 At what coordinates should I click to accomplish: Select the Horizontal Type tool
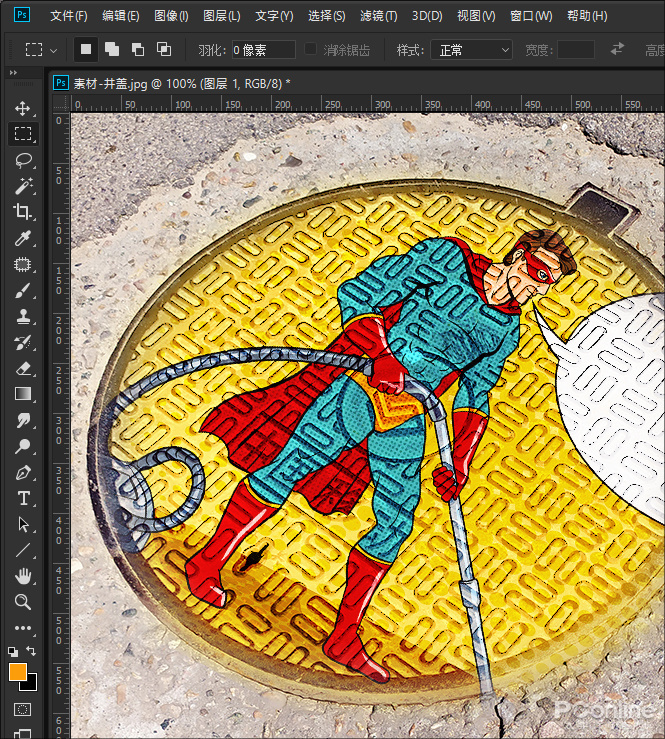point(22,498)
